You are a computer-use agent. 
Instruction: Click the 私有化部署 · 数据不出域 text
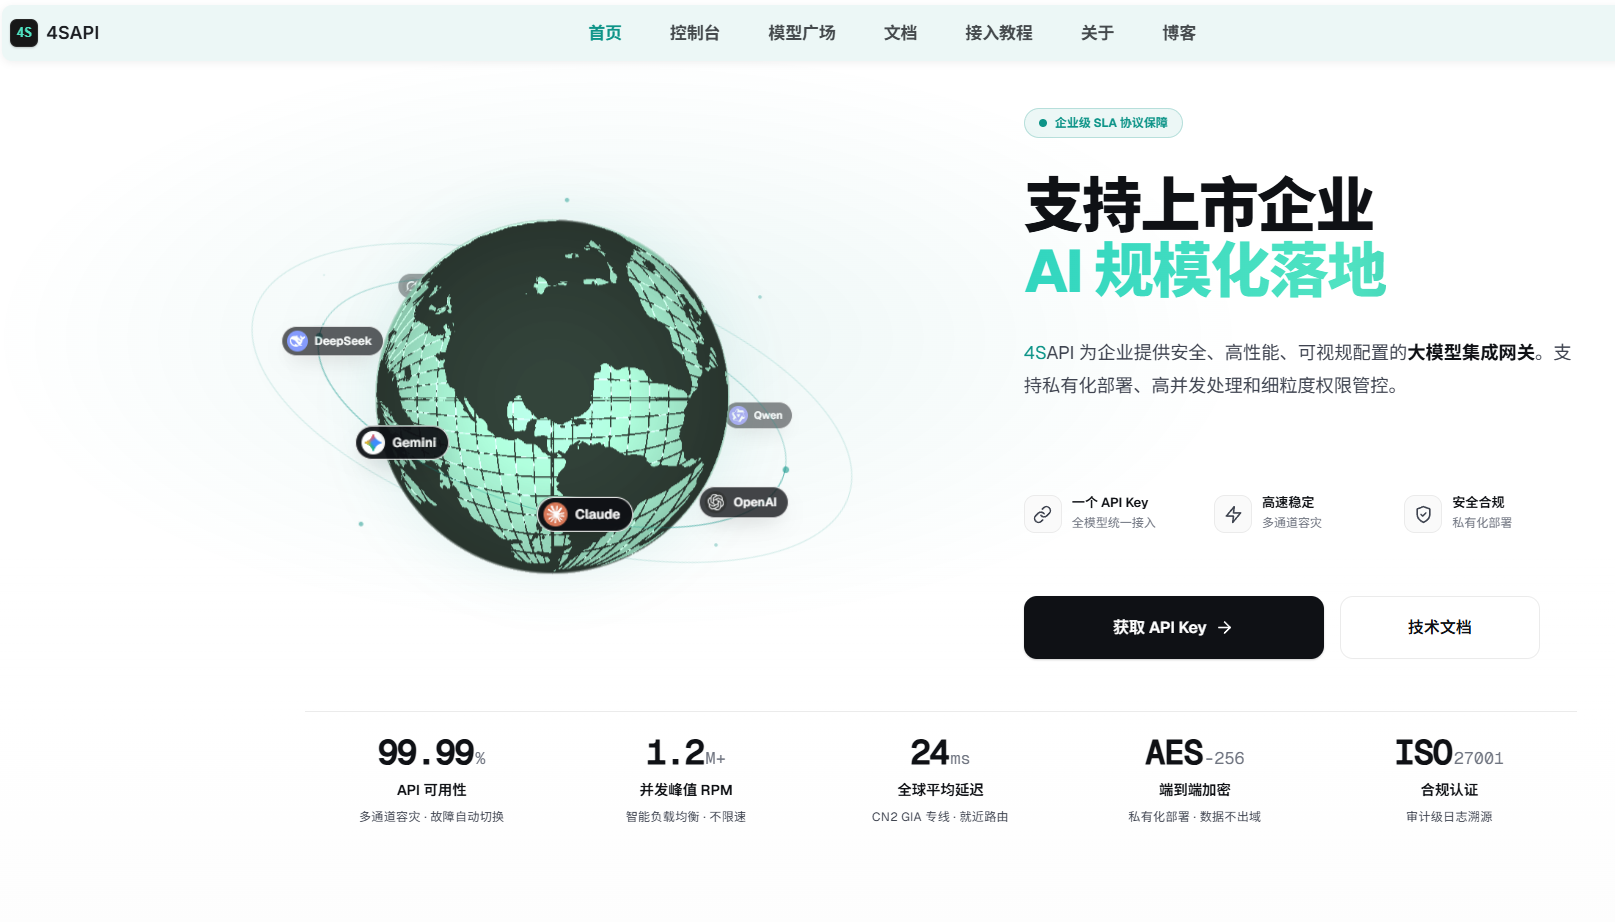click(x=1195, y=817)
